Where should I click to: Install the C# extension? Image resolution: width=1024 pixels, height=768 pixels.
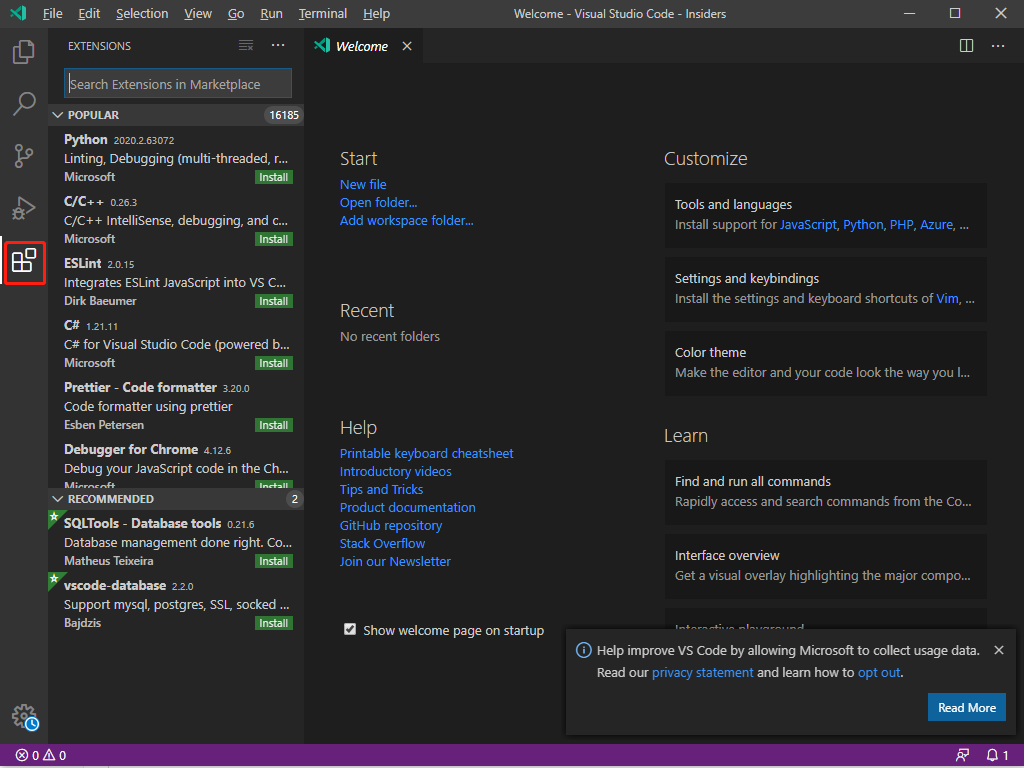pos(274,363)
